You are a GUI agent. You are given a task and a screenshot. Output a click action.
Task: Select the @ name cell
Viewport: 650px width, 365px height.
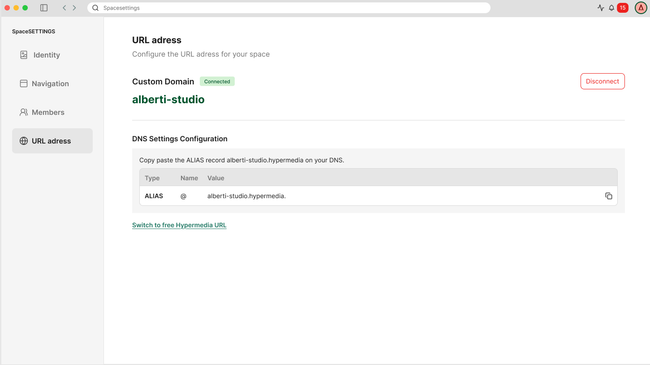pyautogui.click(x=183, y=196)
